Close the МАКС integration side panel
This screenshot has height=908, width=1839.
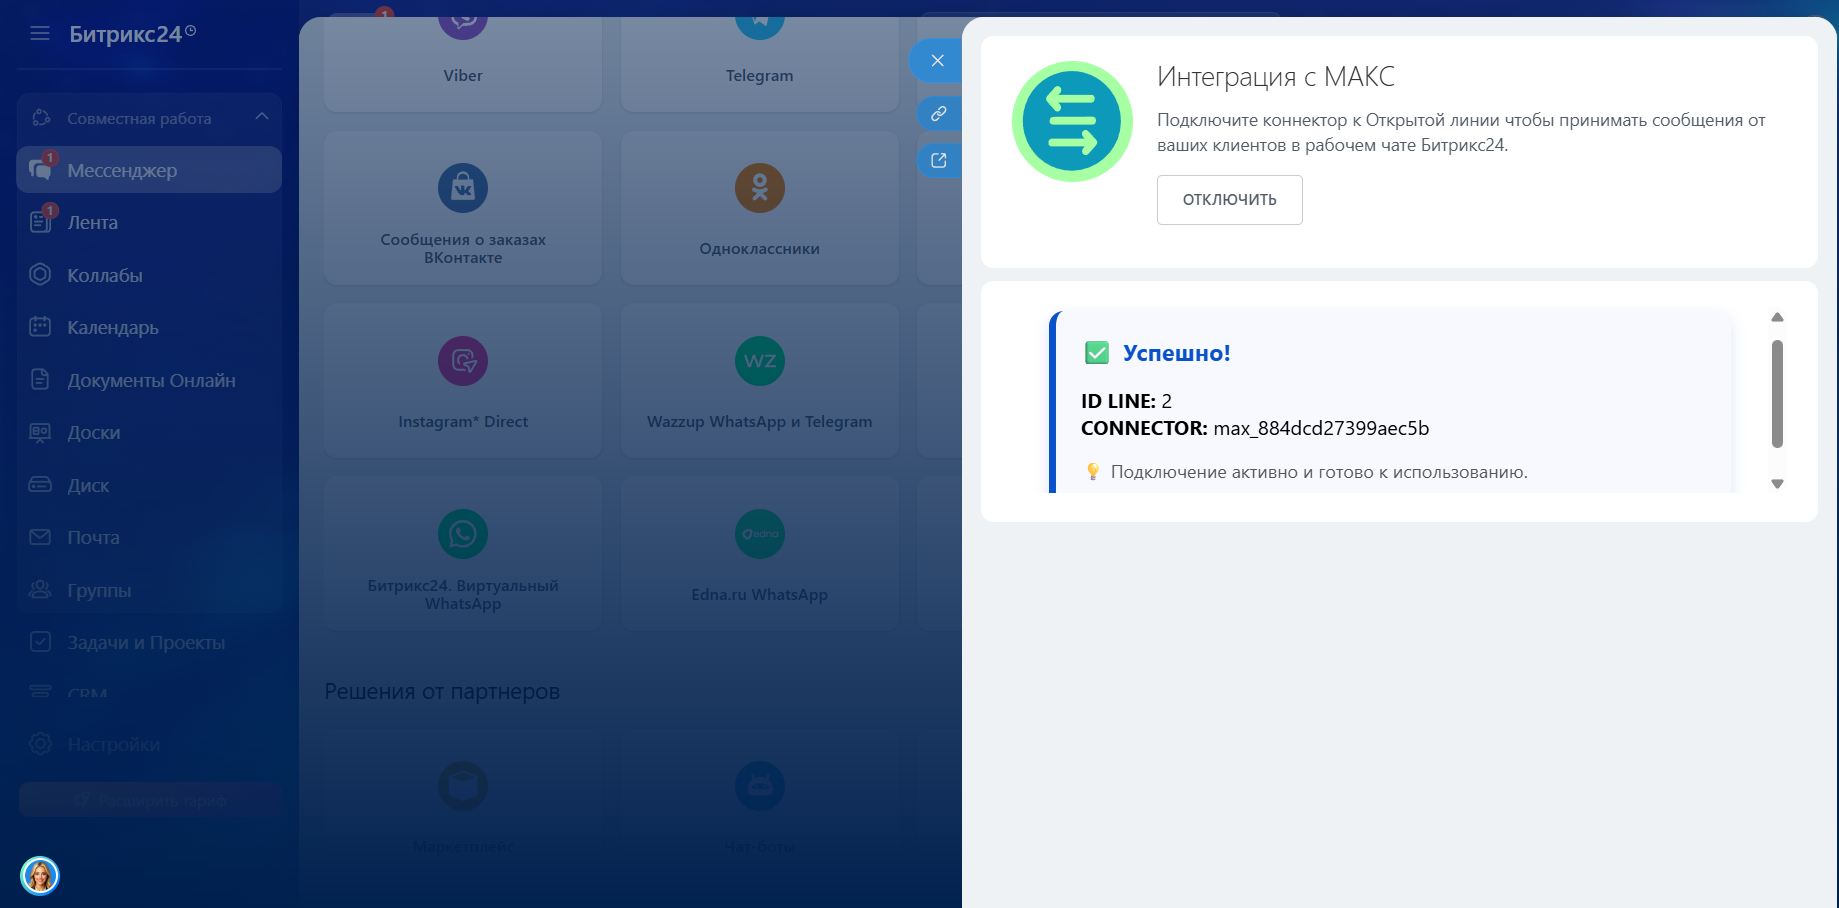click(937, 61)
